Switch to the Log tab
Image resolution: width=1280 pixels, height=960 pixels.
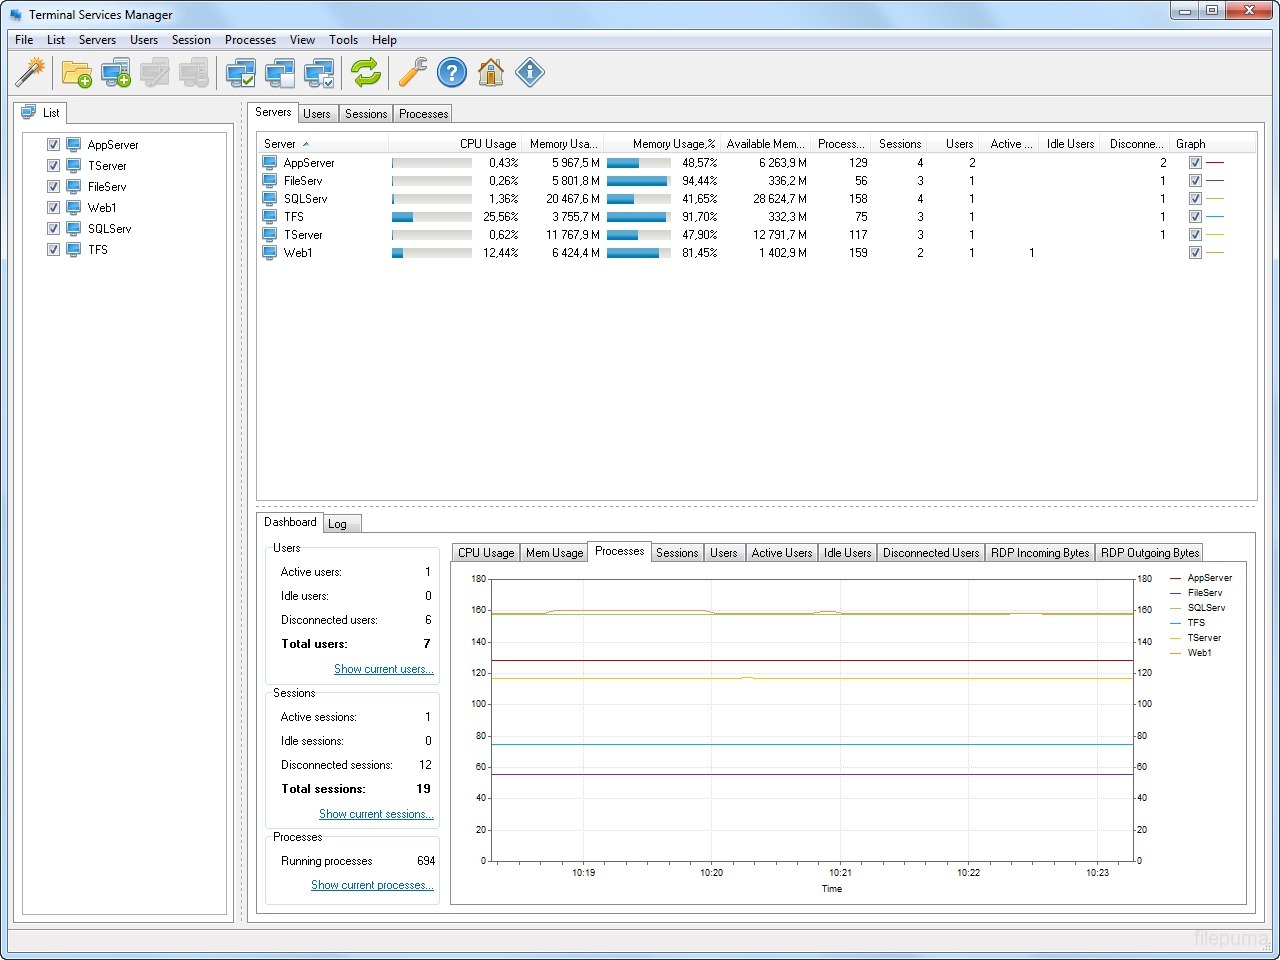(338, 524)
